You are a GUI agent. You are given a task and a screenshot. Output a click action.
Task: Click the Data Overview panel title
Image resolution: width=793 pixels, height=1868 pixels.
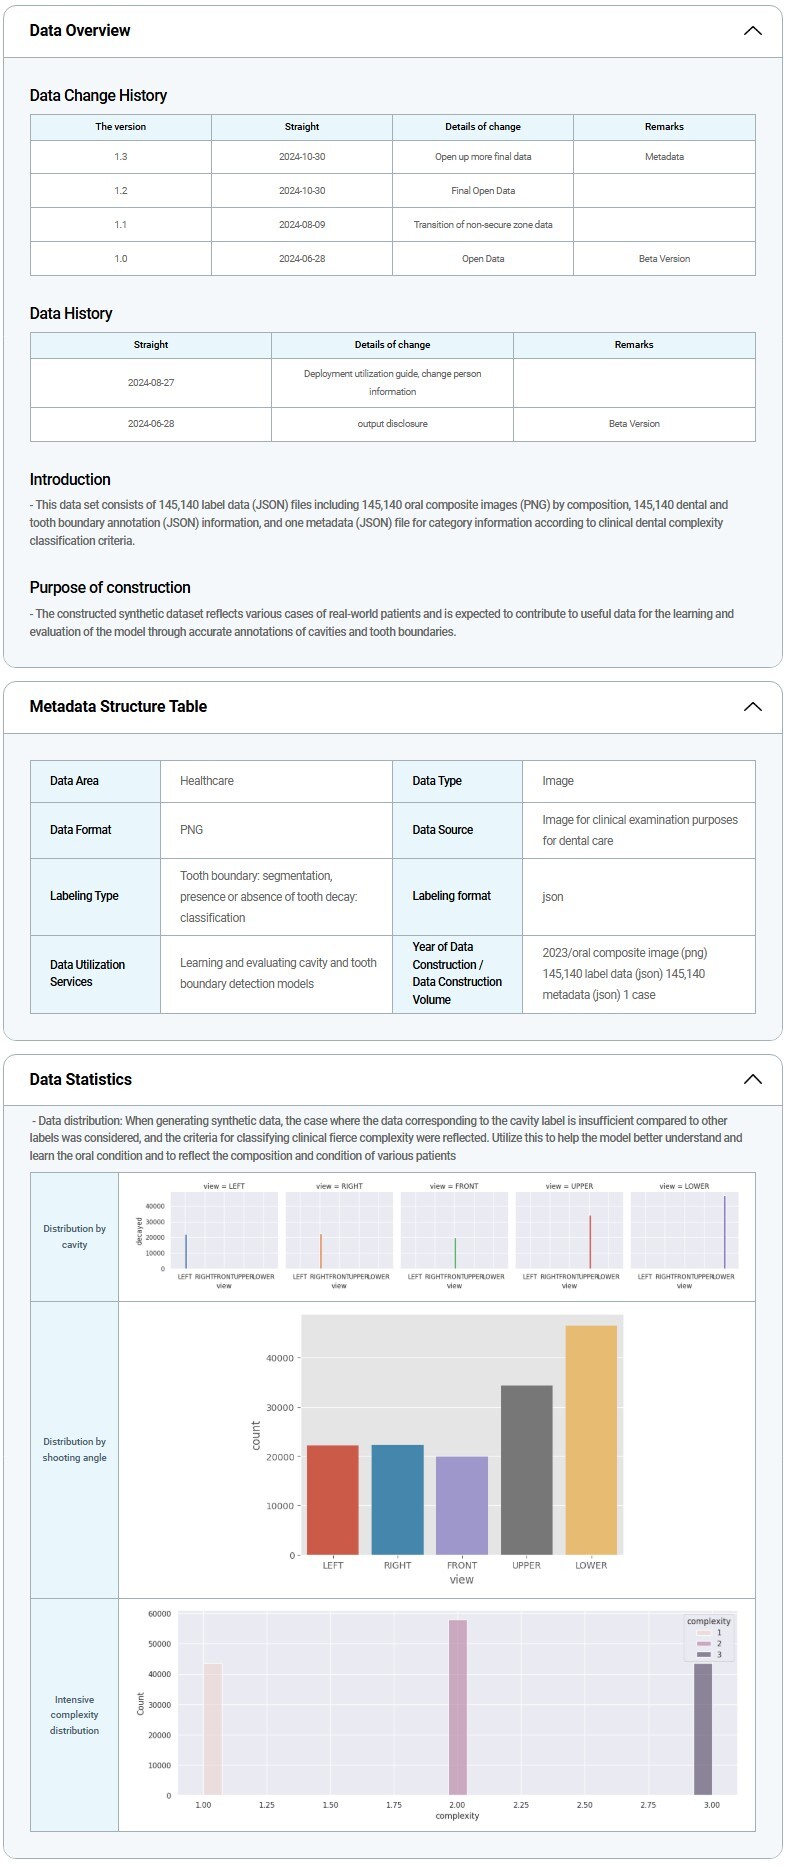[x=80, y=31]
